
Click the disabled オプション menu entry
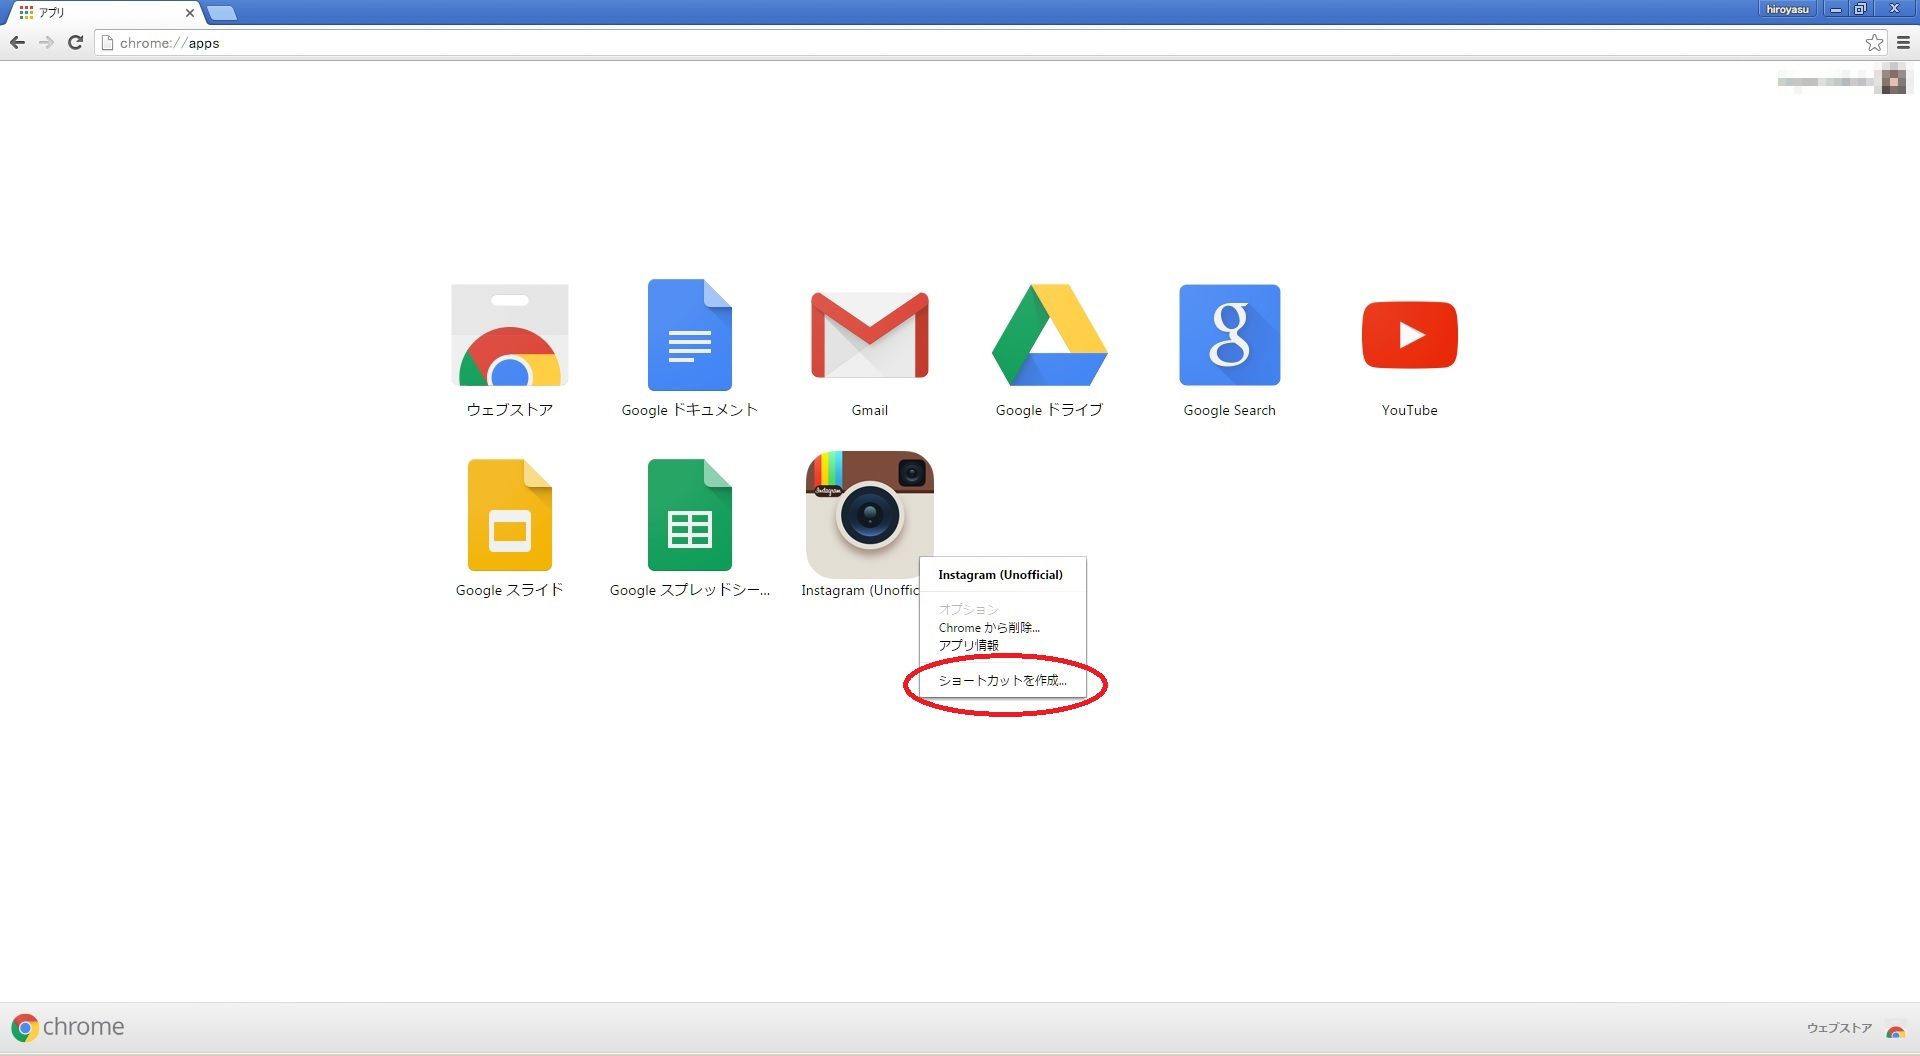click(968, 609)
